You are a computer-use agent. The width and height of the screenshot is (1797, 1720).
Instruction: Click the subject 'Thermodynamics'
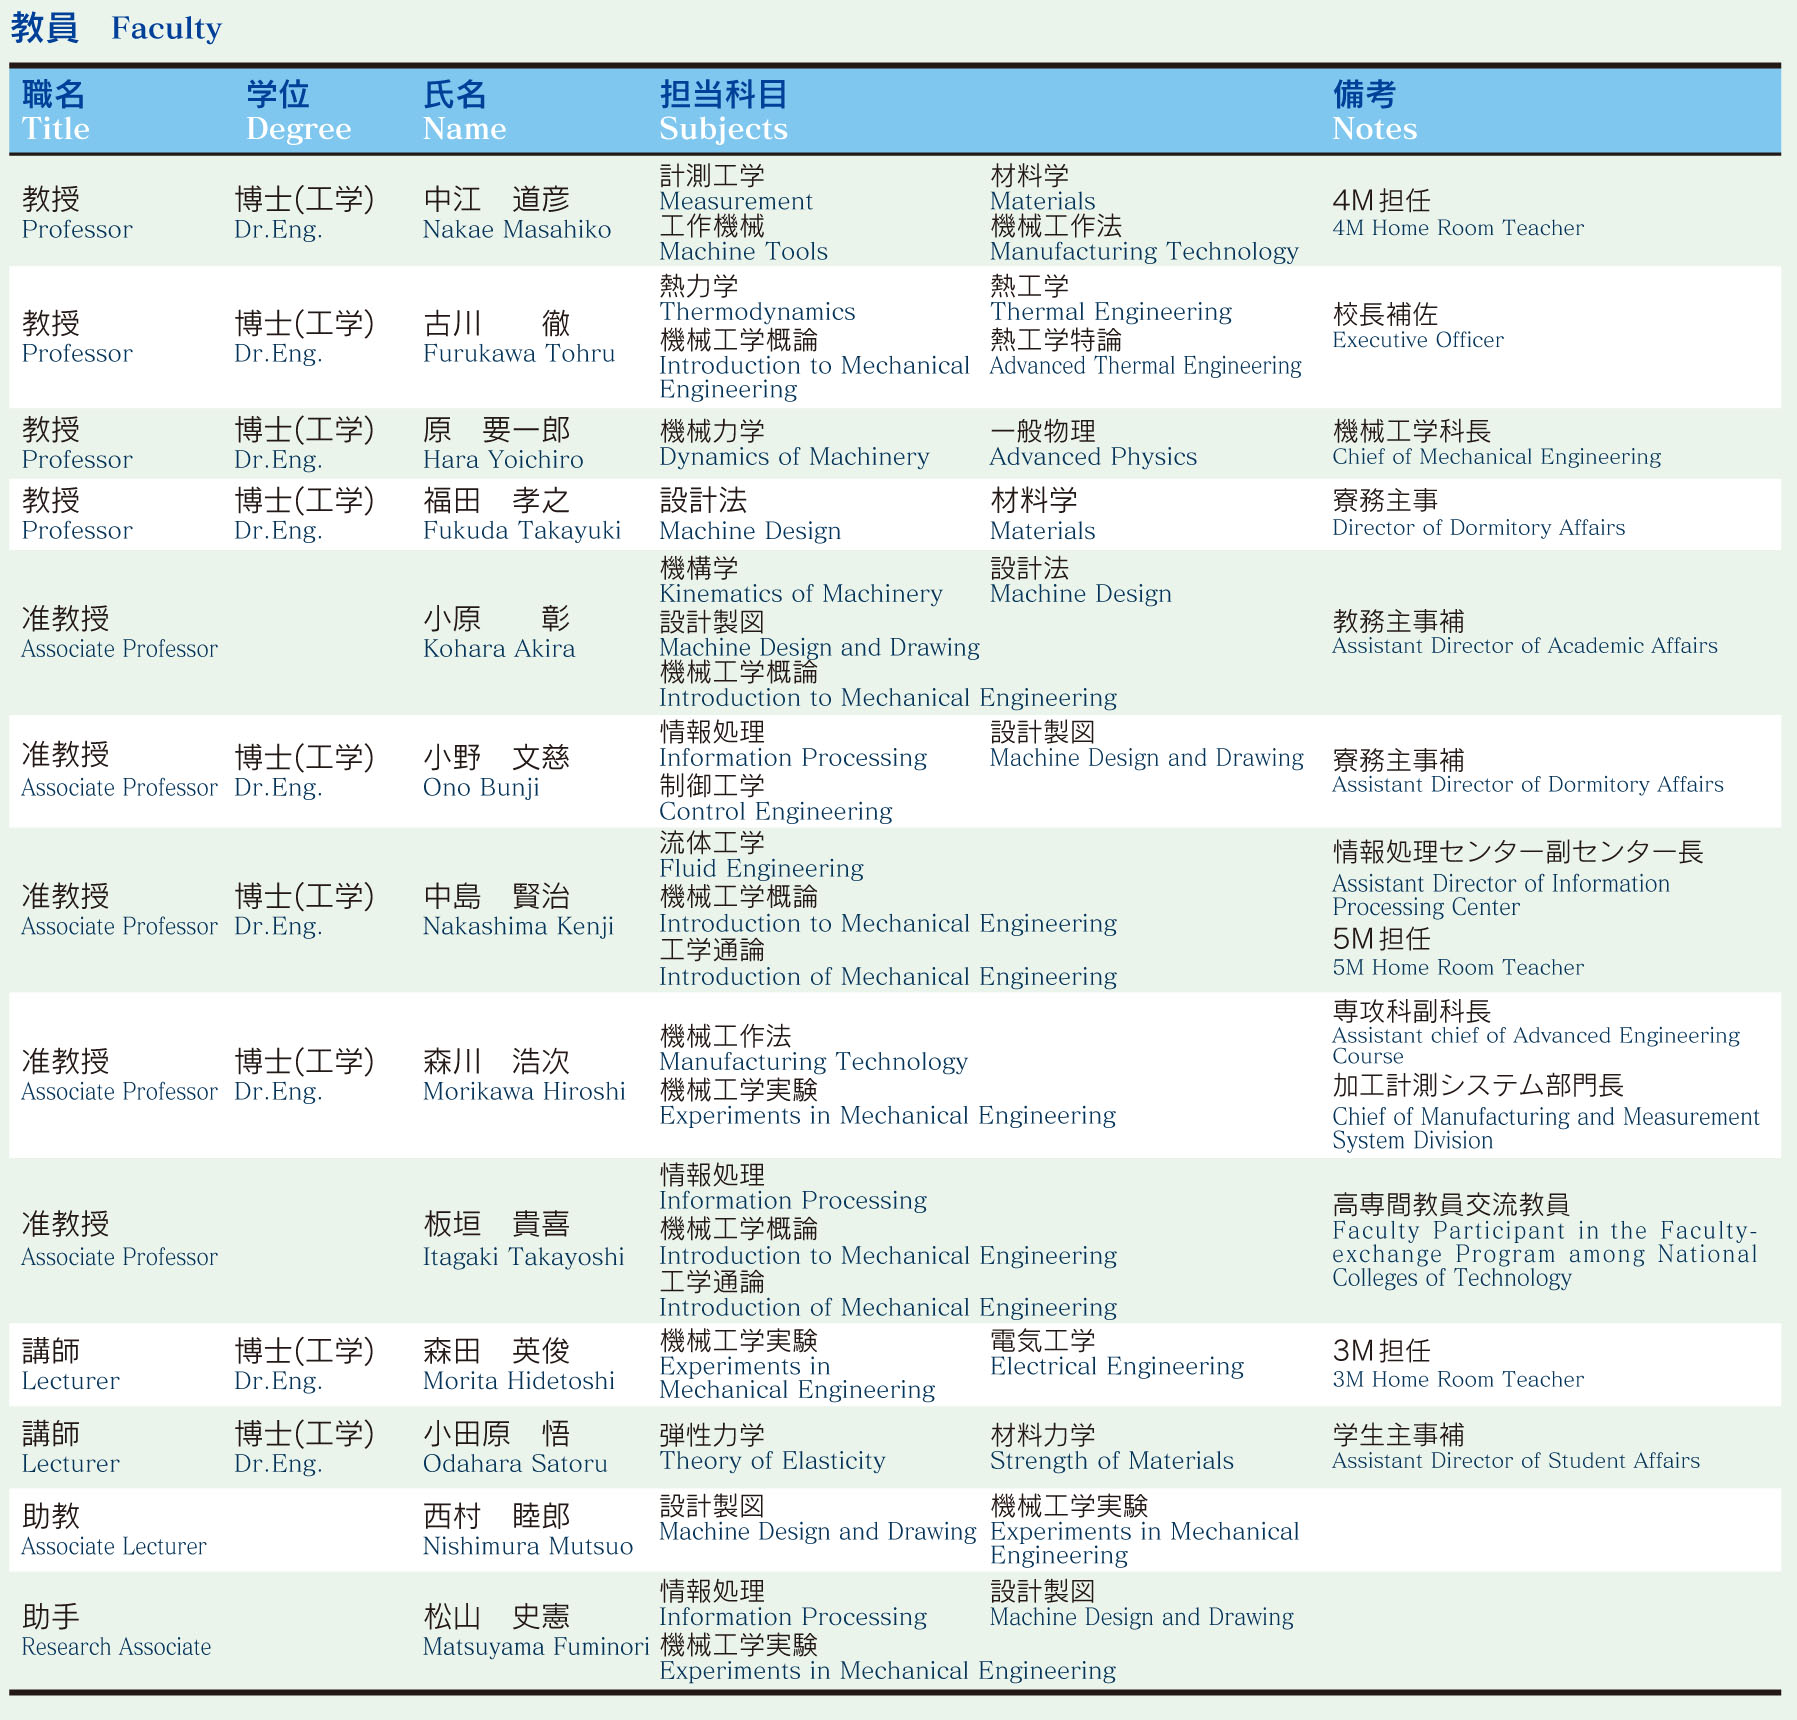pyautogui.click(x=757, y=312)
